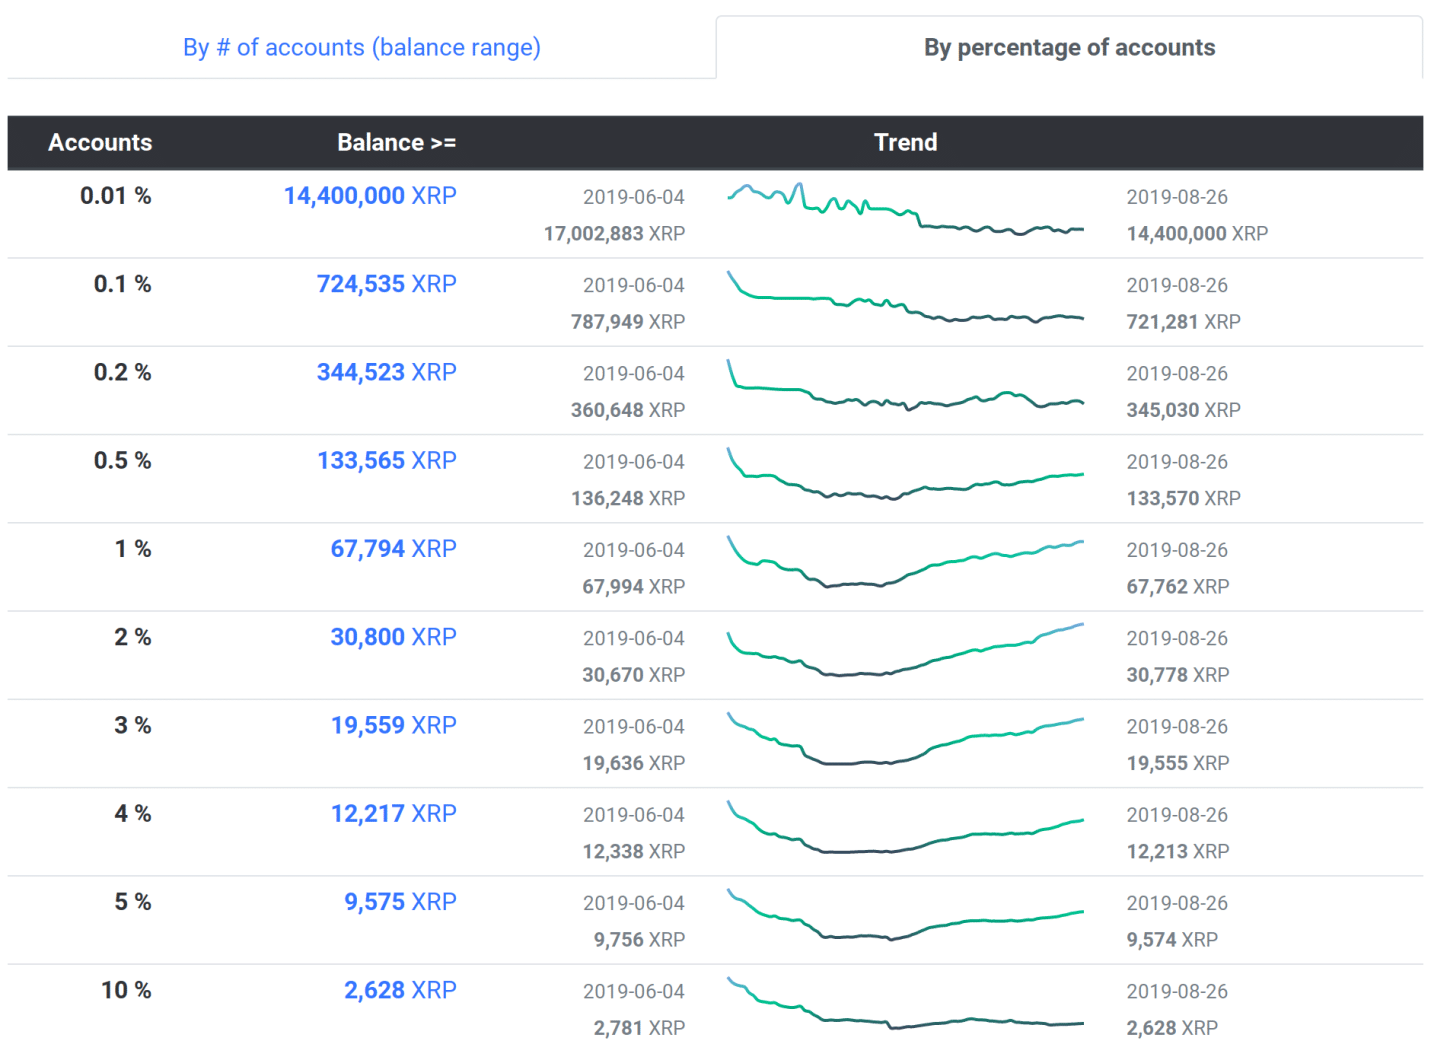Click the 133,565 XRP balance link
1431x1044 pixels.
(386, 460)
